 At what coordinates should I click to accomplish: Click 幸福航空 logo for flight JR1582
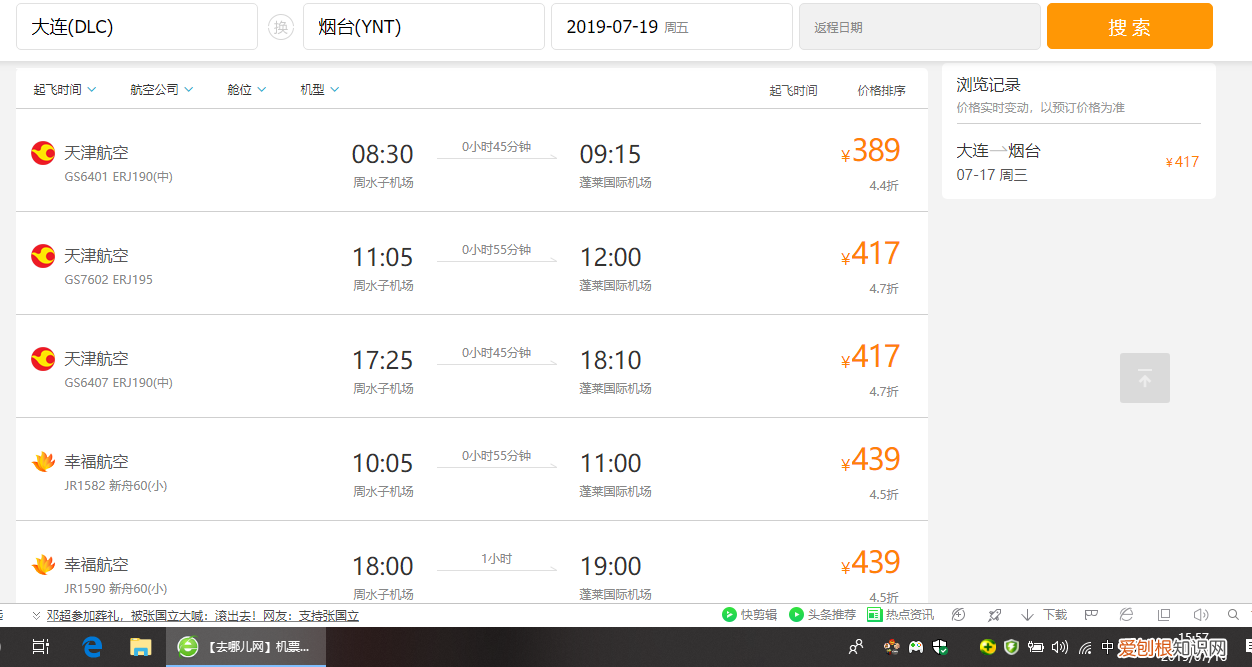[x=43, y=462]
